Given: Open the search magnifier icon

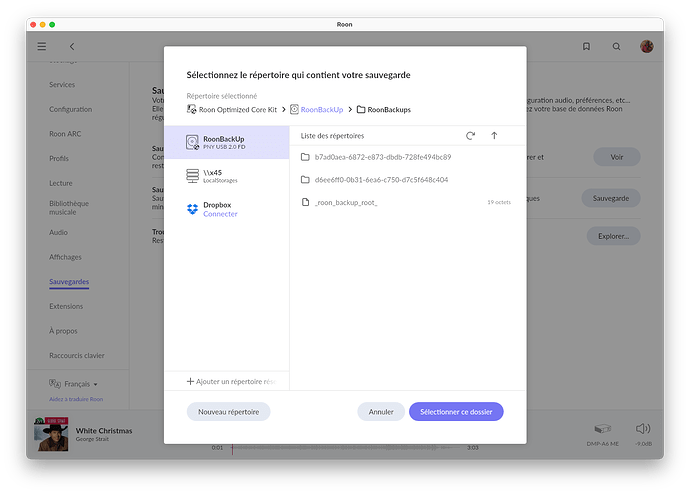Looking at the screenshot, I should [617, 46].
